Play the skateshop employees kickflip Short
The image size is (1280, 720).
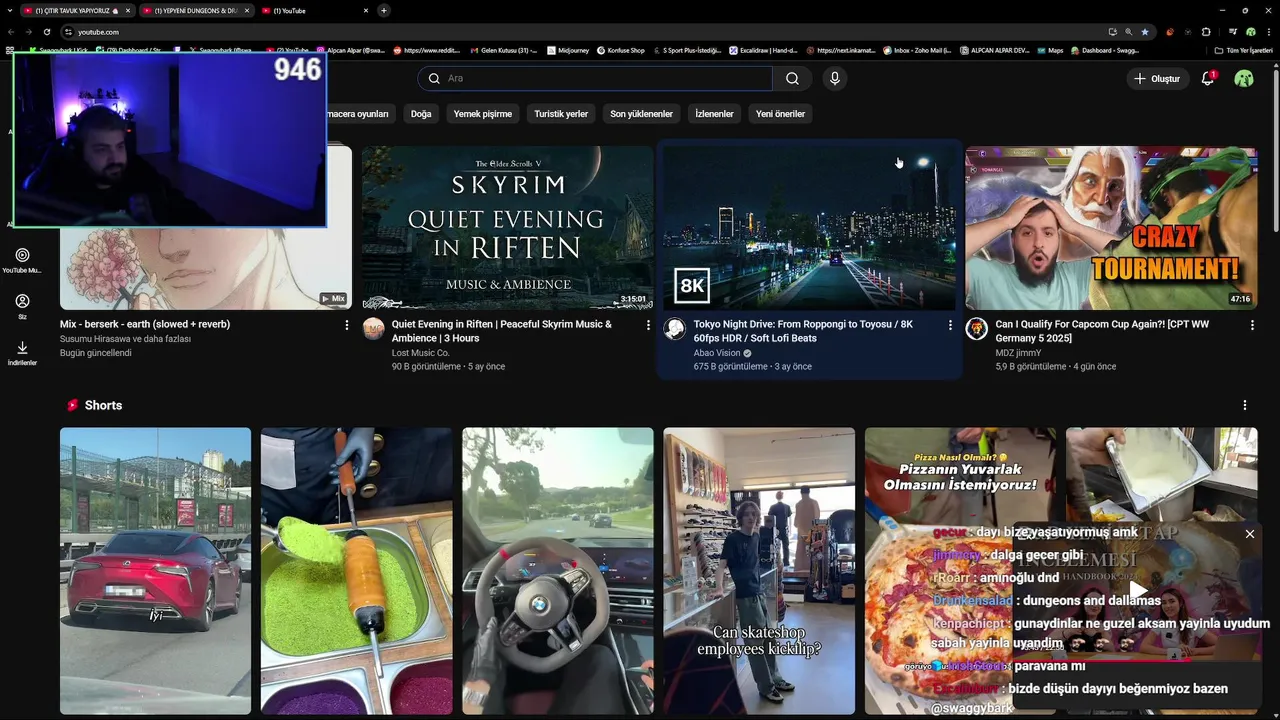tap(759, 571)
